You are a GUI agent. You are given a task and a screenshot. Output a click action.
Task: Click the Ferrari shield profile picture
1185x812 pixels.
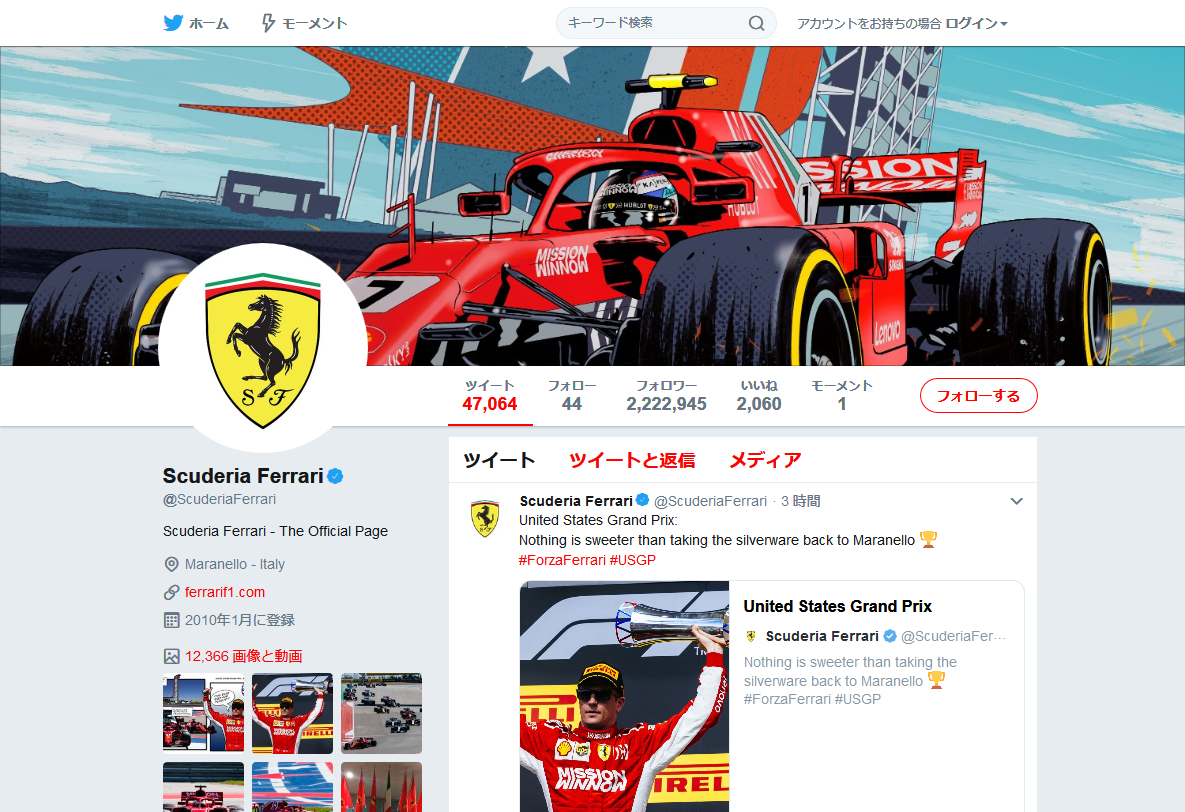point(263,348)
